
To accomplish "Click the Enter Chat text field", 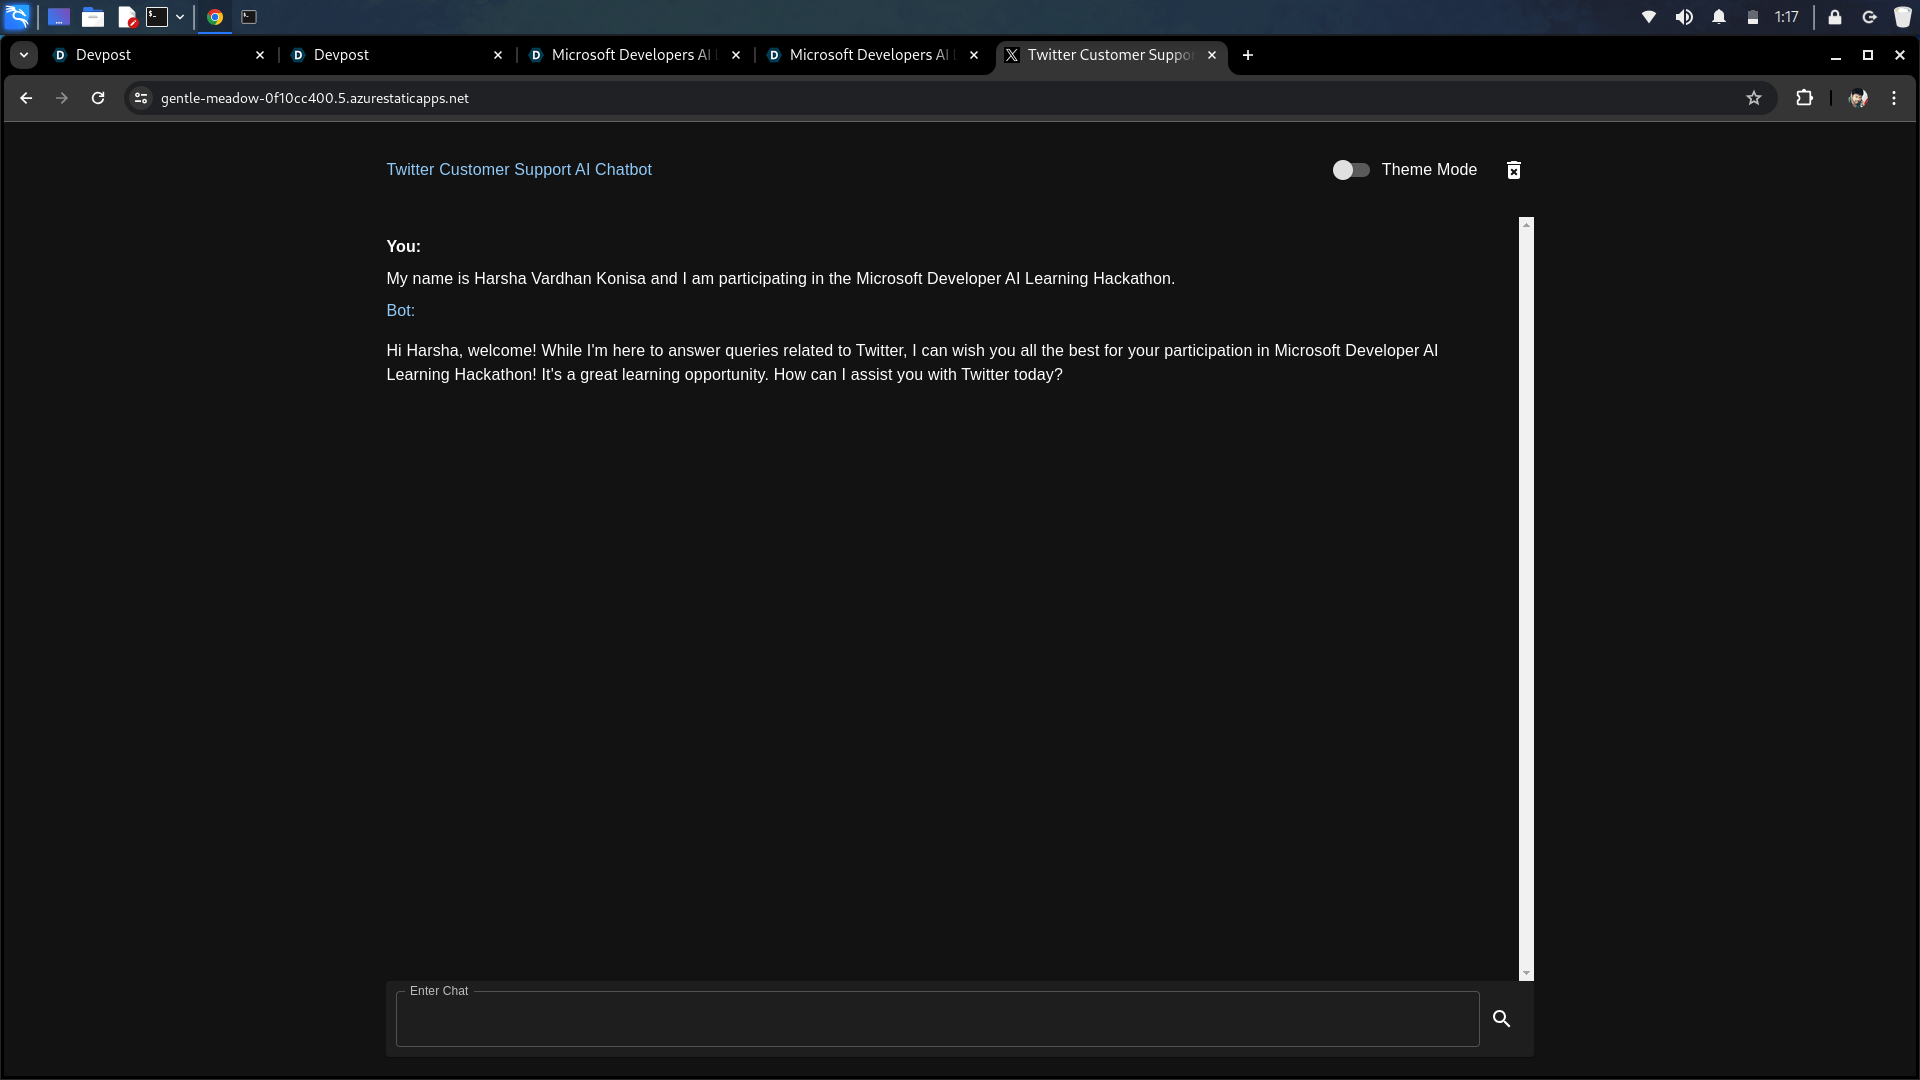I will [x=936, y=1019].
